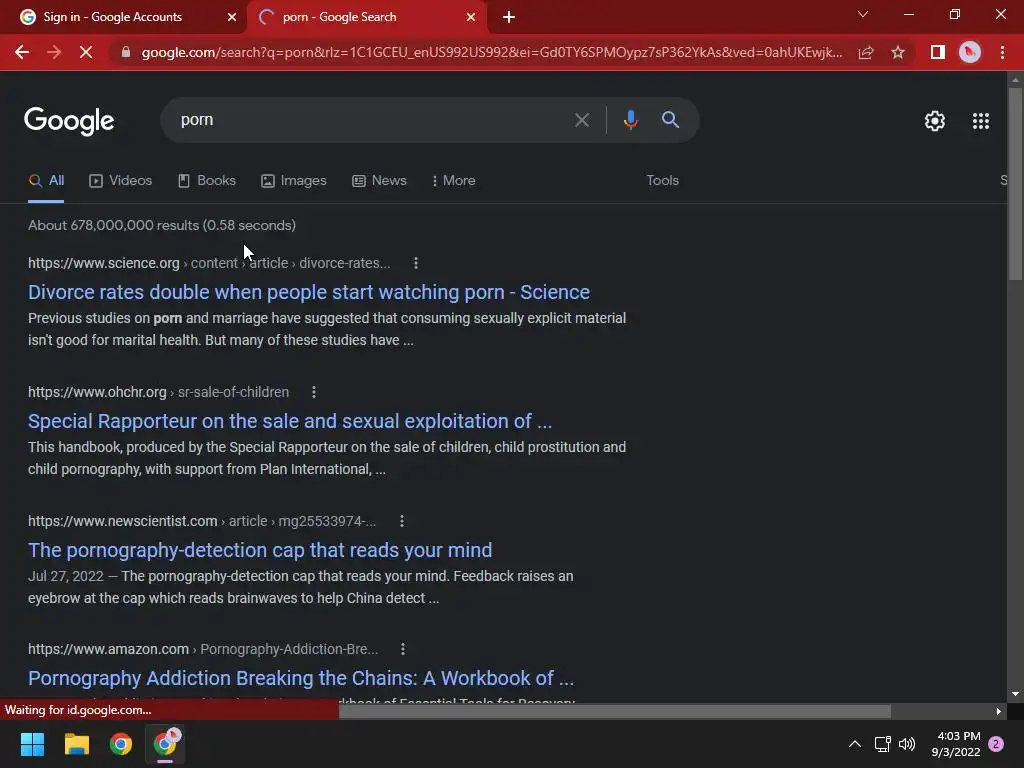Open search Tools options

click(662, 181)
